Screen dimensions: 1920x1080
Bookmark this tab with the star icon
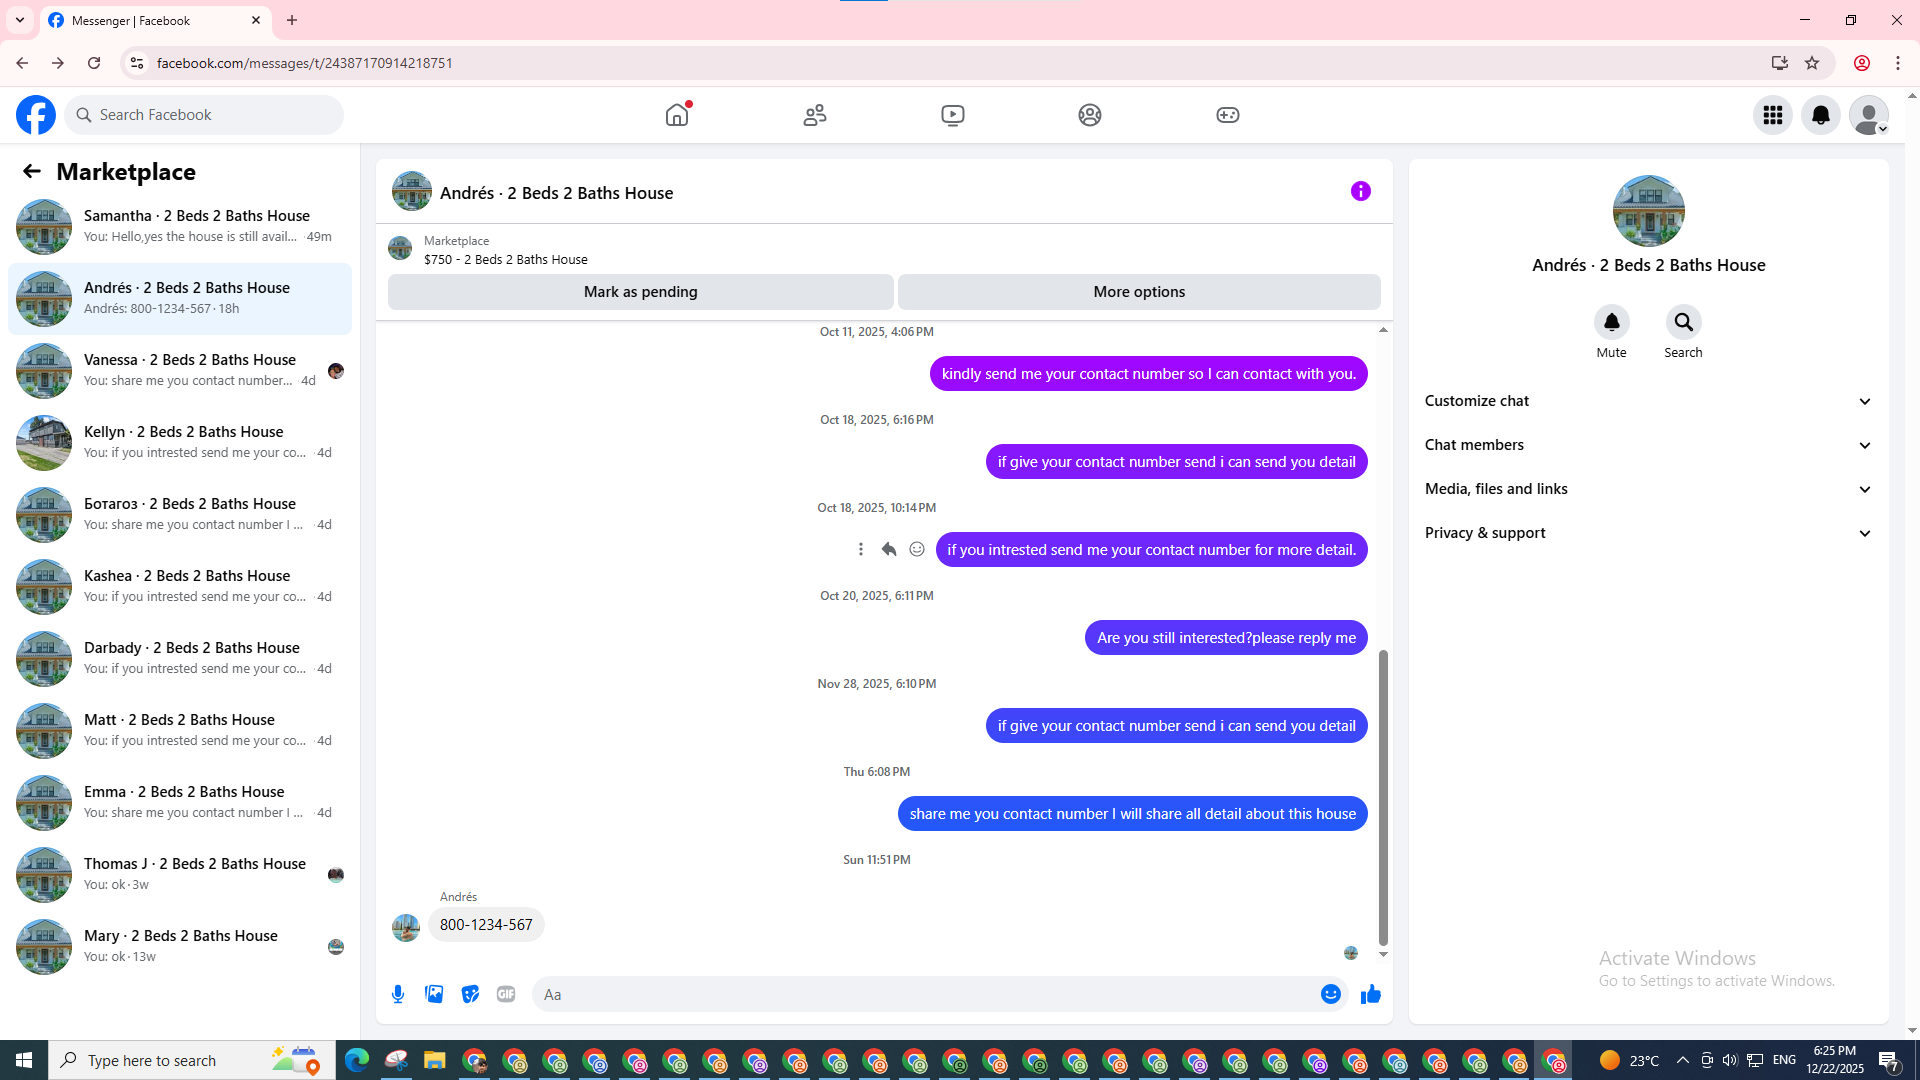point(1812,63)
